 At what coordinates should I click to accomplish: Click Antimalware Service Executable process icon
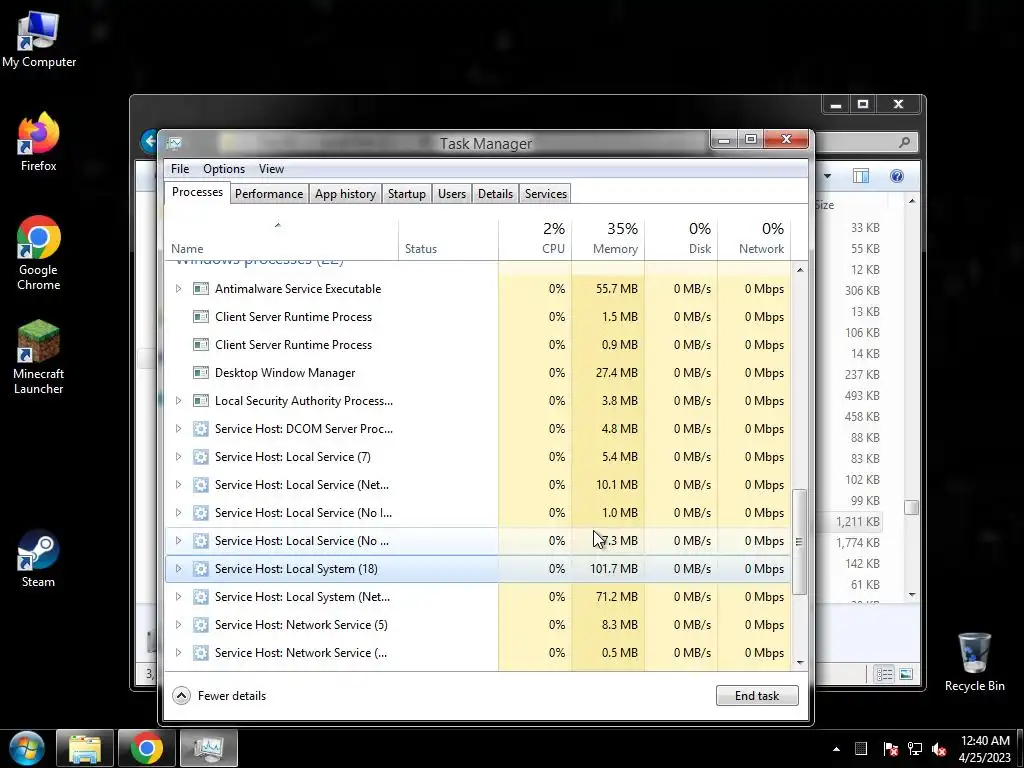(x=200, y=289)
